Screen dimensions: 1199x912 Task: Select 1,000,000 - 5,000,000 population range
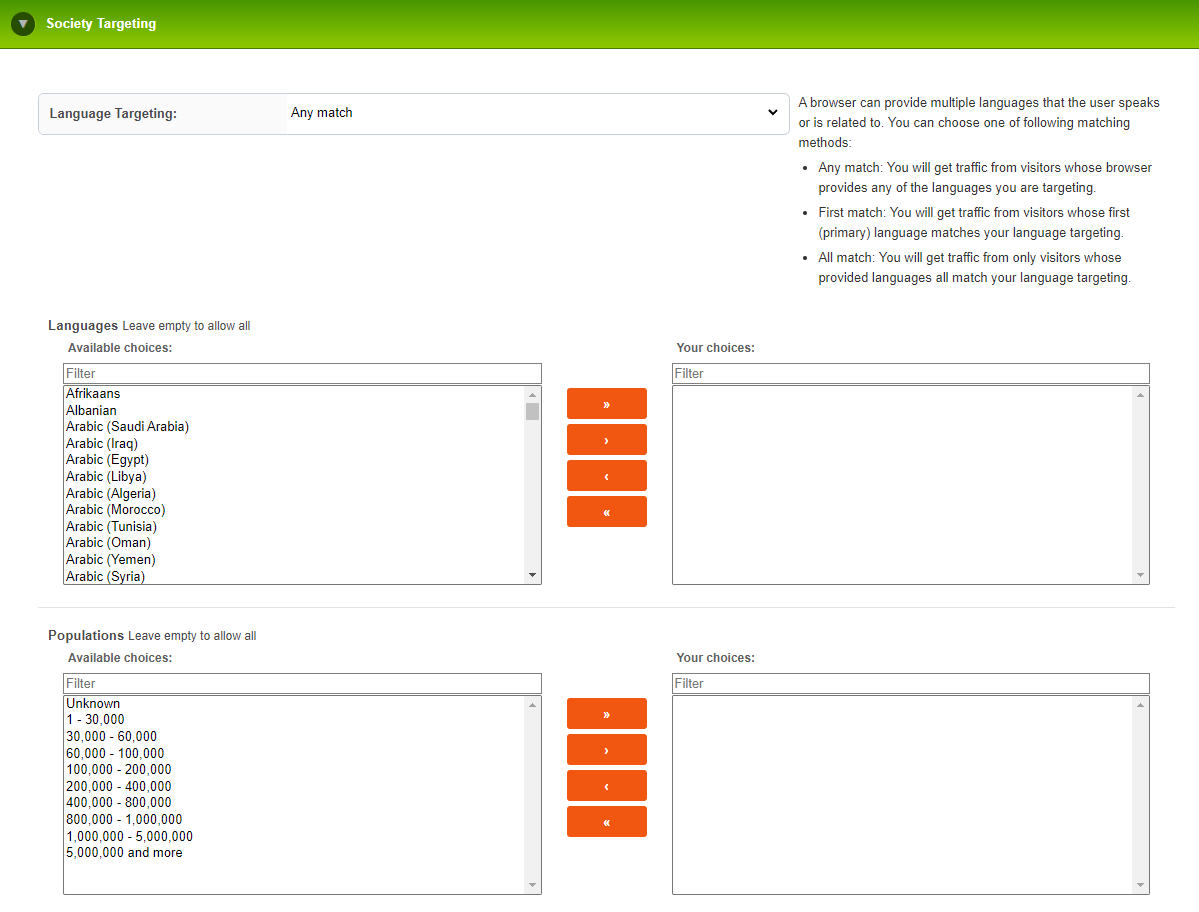(294, 836)
